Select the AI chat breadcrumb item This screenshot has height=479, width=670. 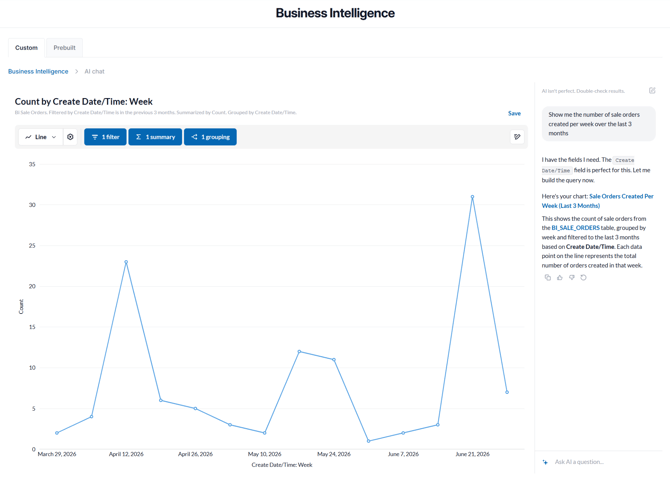pyautogui.click(x=94, y=71)
